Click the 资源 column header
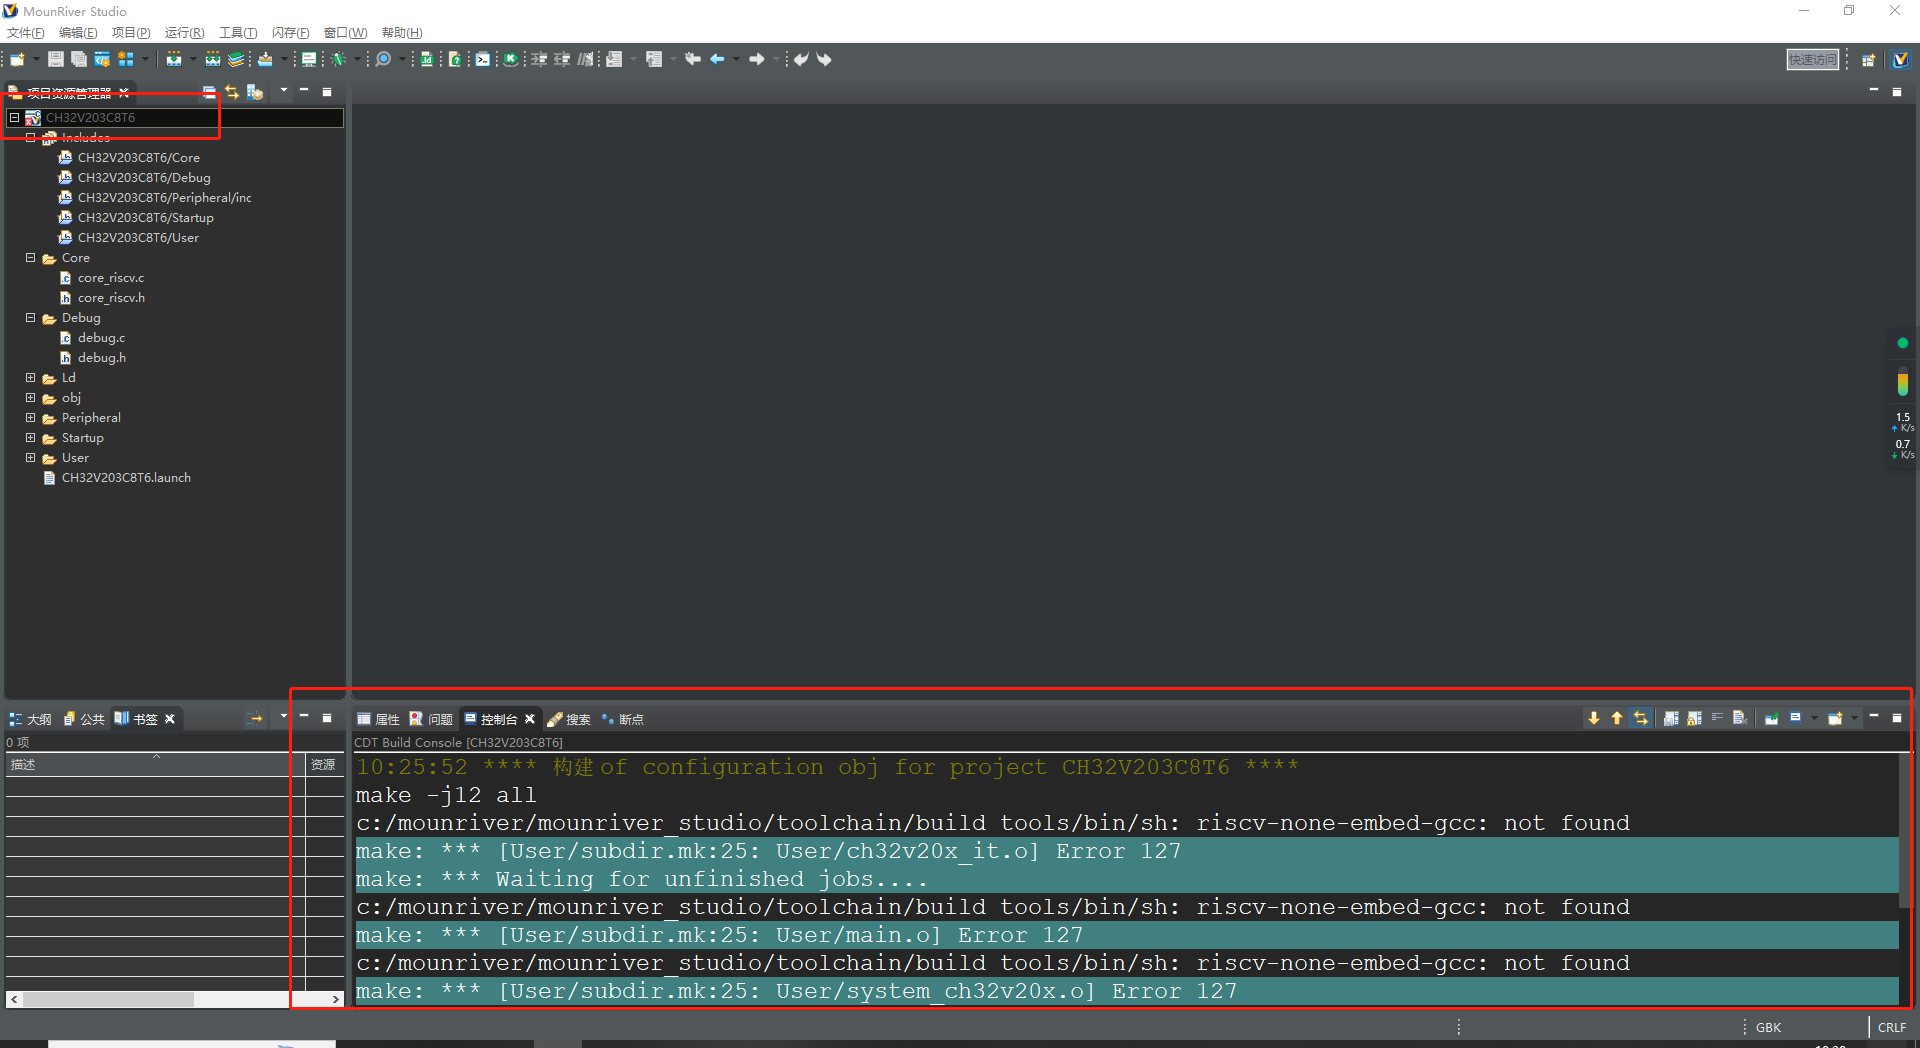 click(x=324, y=764)
